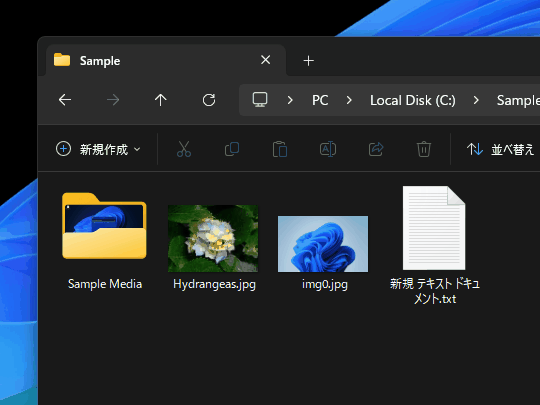Click the Delete trash can icon
The width and height of the screenshot is (540, 405).
click(424, 149)
